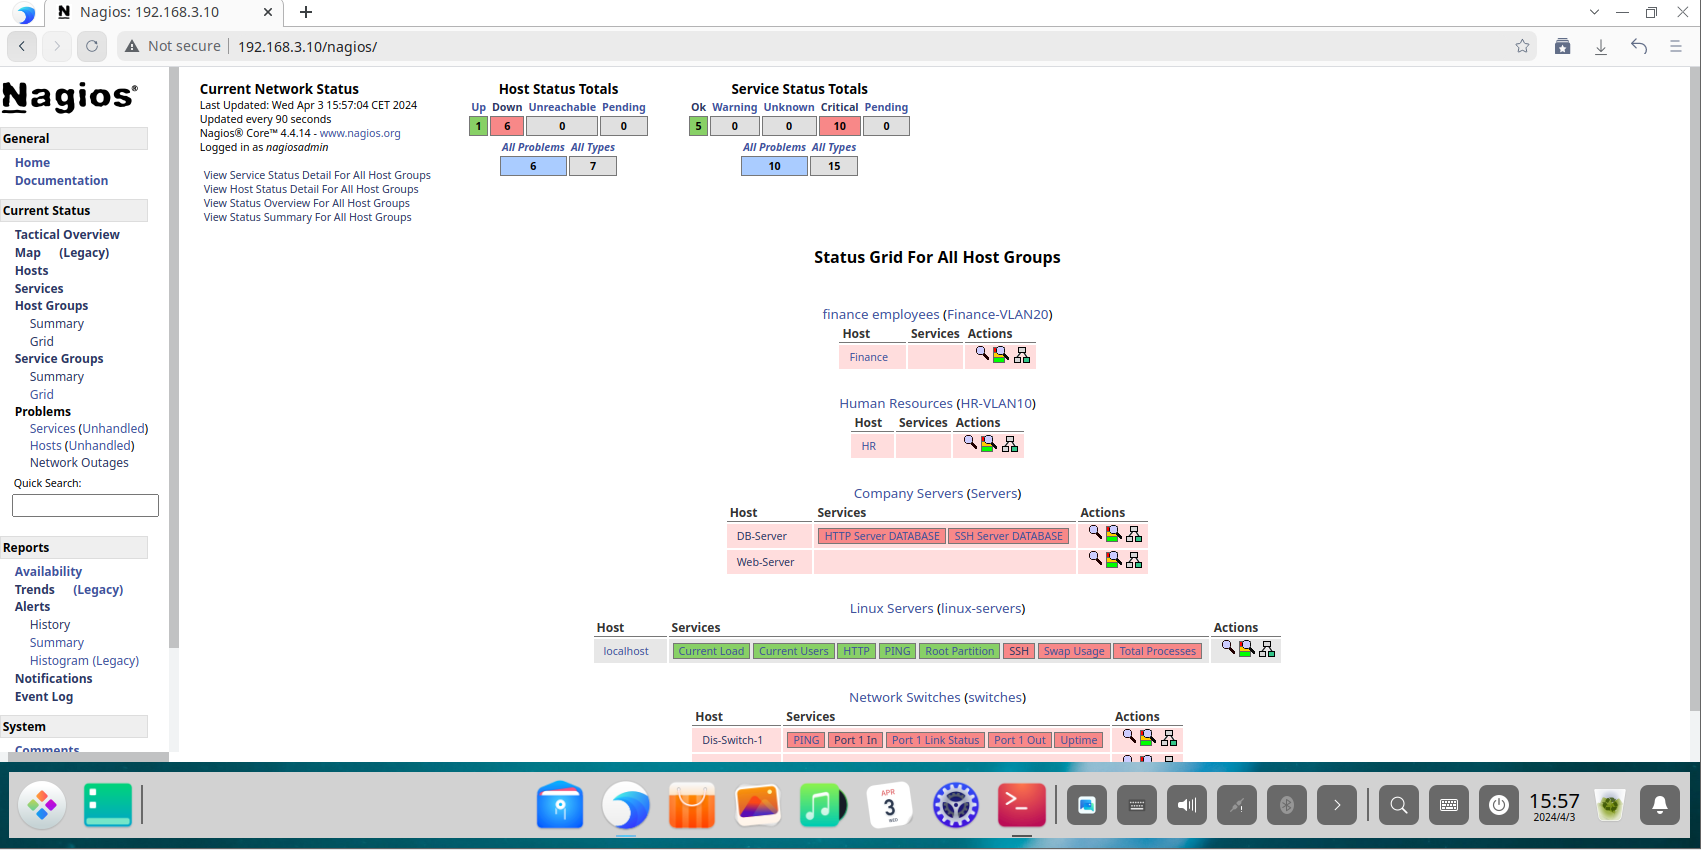Locate HR host on network map icon

point(1010,444)
